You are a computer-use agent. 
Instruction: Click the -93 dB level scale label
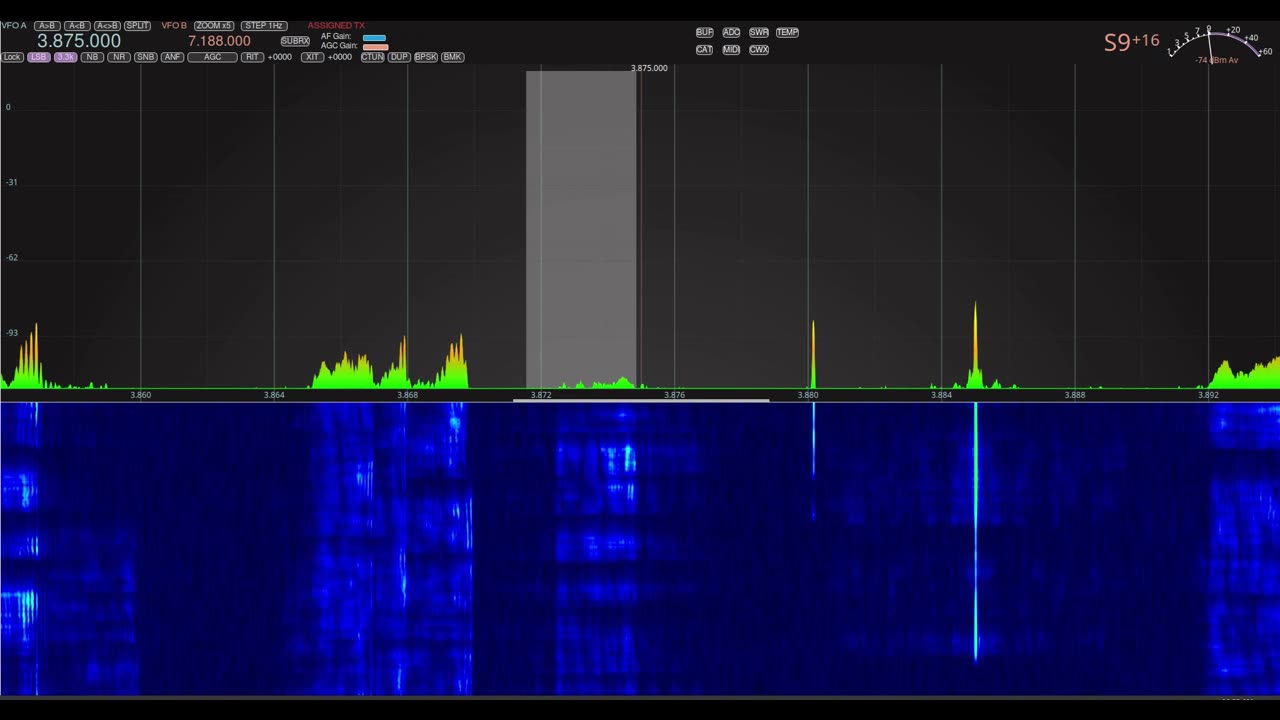click(12, 333)
